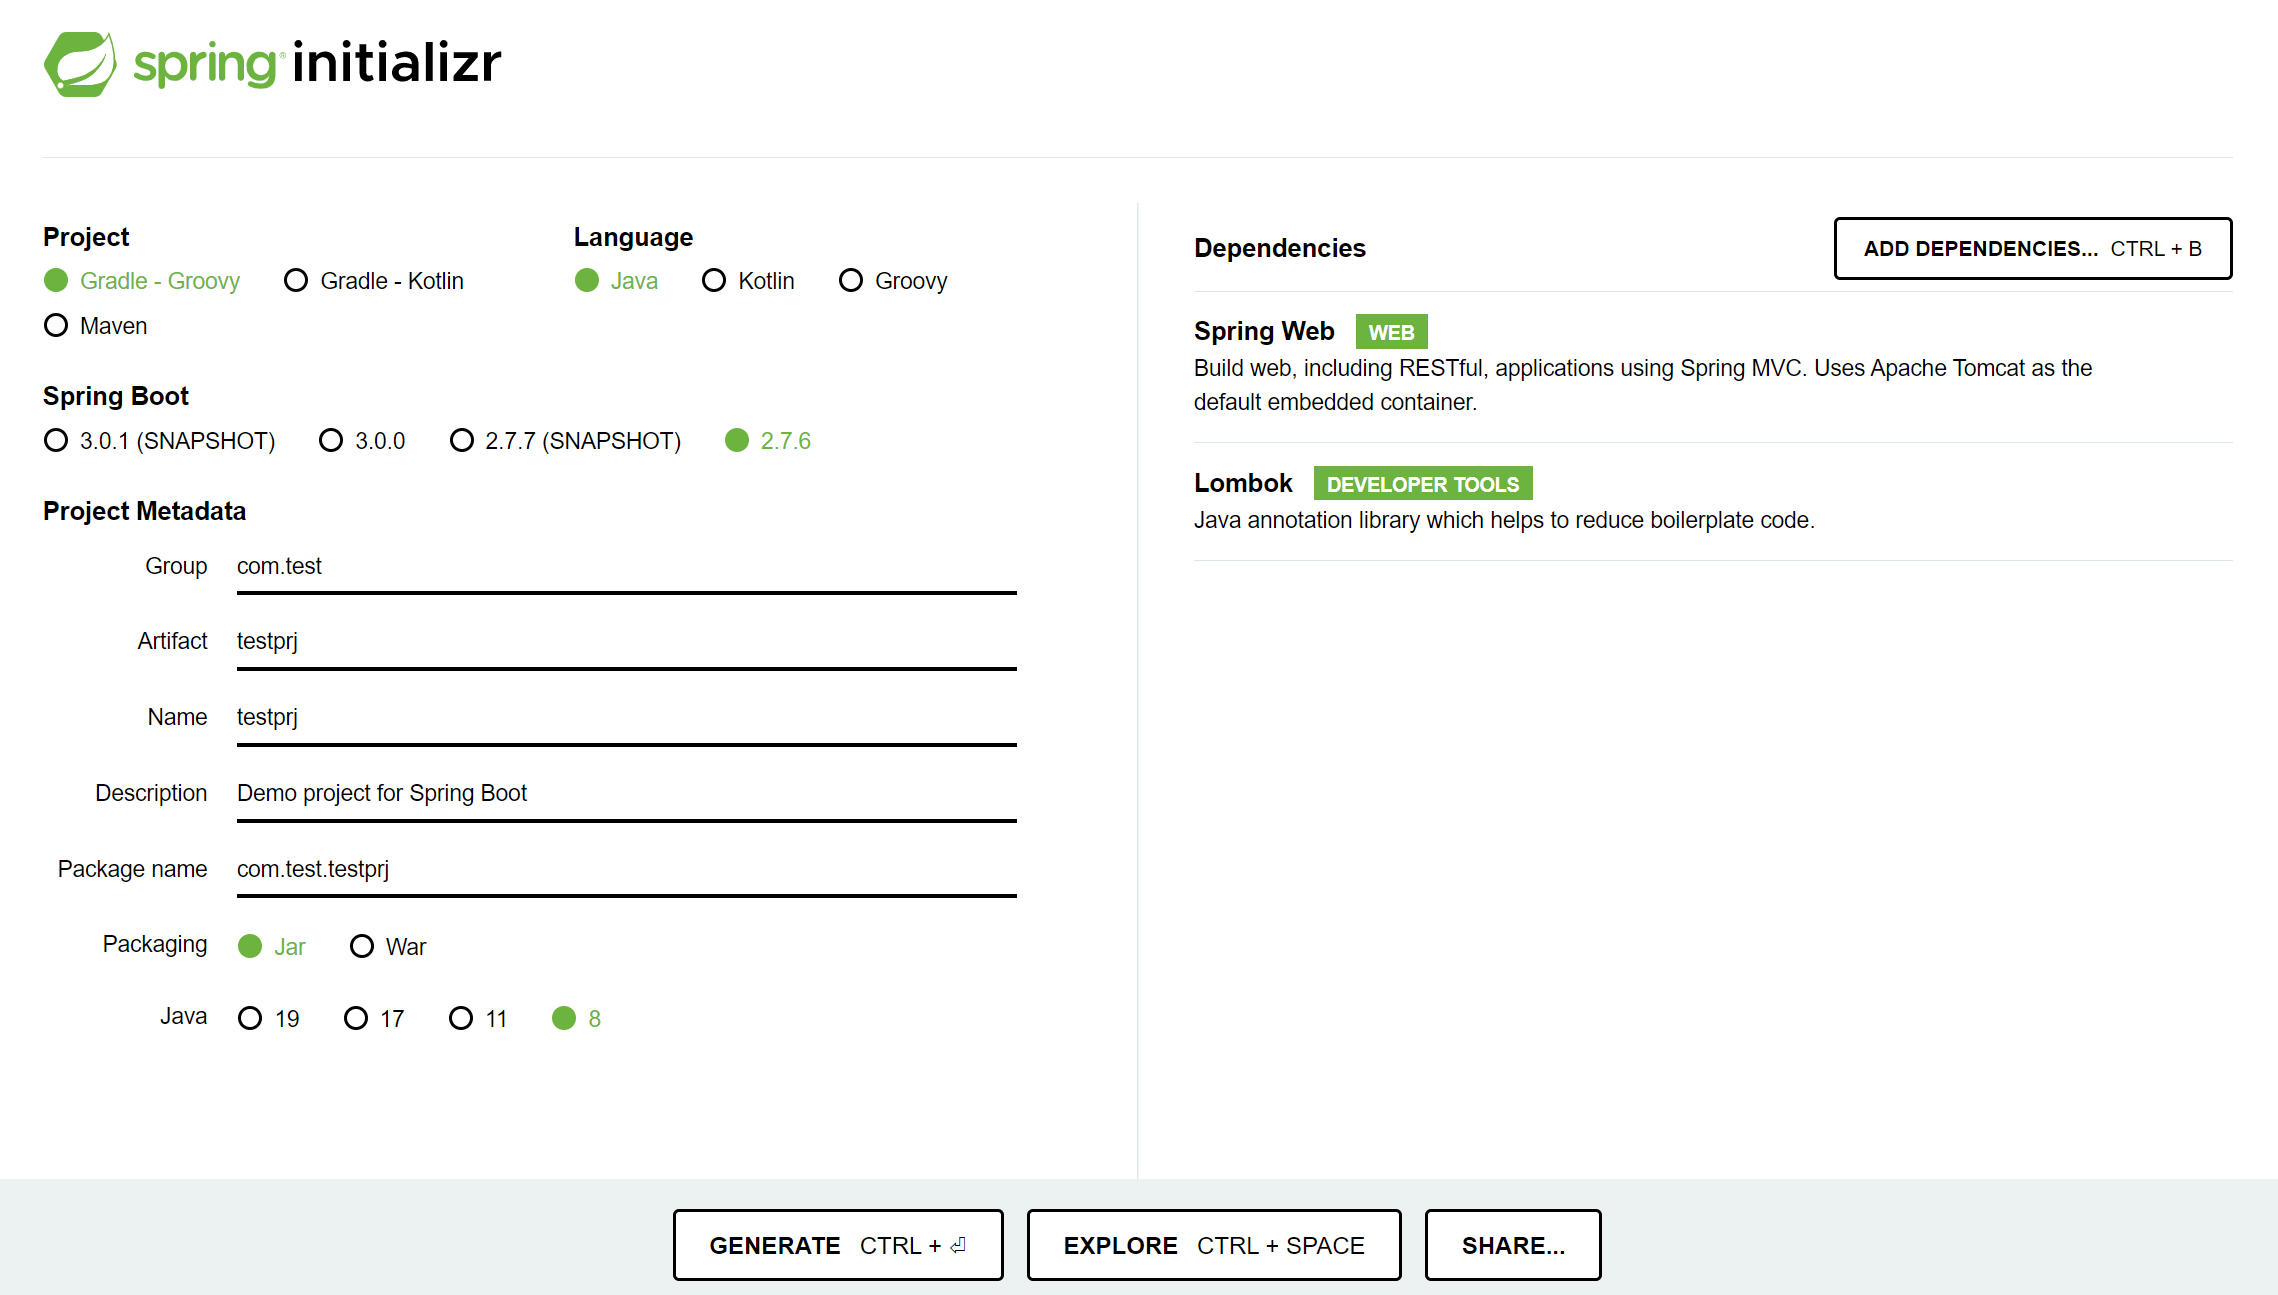2278x1295 pixels.
Task: Select Java version 11
Action: (461, 1018)
